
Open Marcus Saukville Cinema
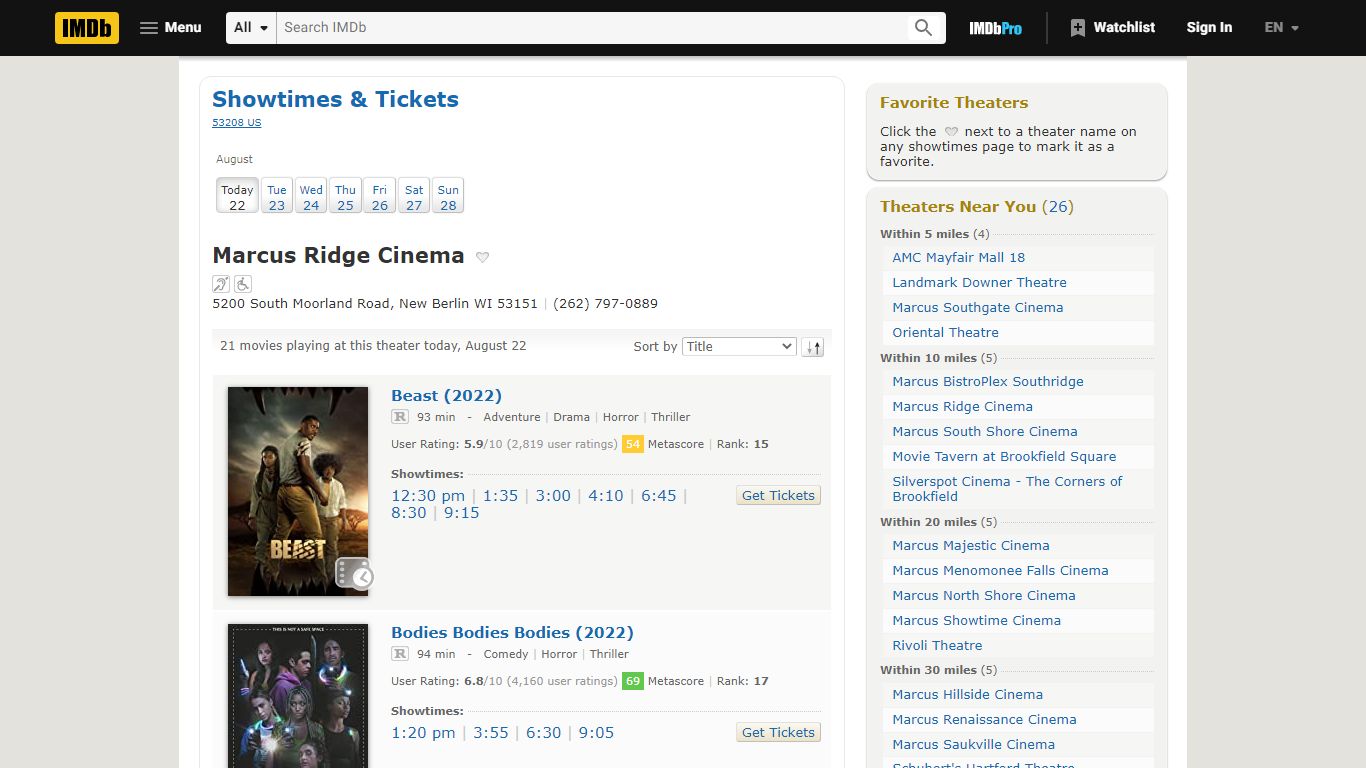click(973, 744)
